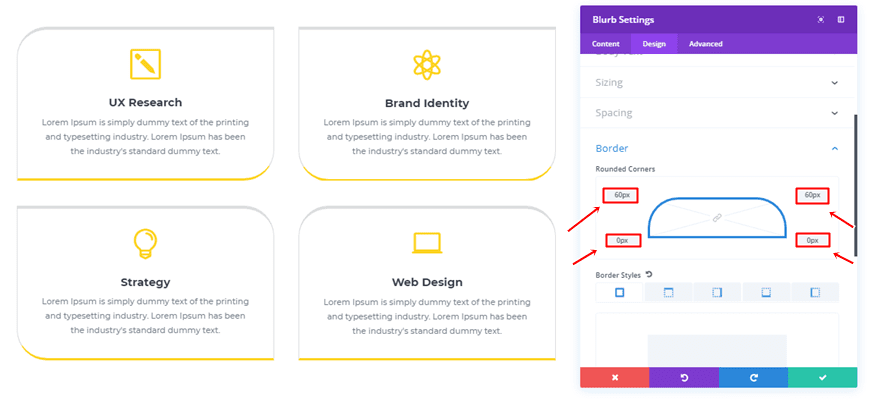Expand the Sizing section
The image size is (880, 405).
717,82
